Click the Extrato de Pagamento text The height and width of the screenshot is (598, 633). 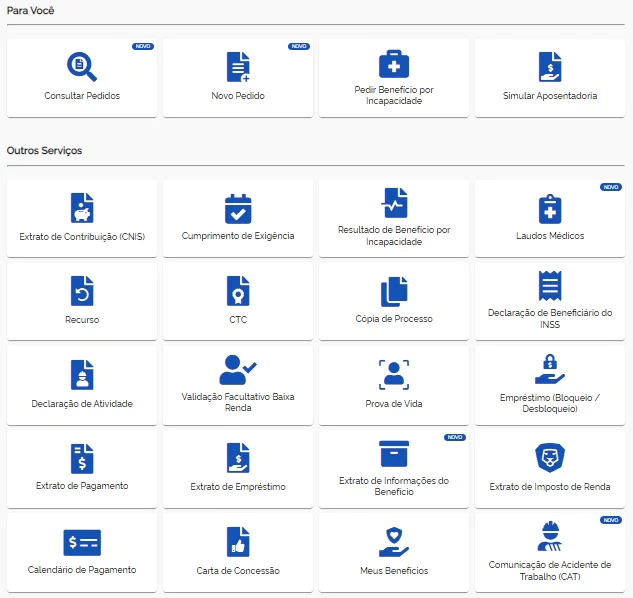(x=82, y=486)
